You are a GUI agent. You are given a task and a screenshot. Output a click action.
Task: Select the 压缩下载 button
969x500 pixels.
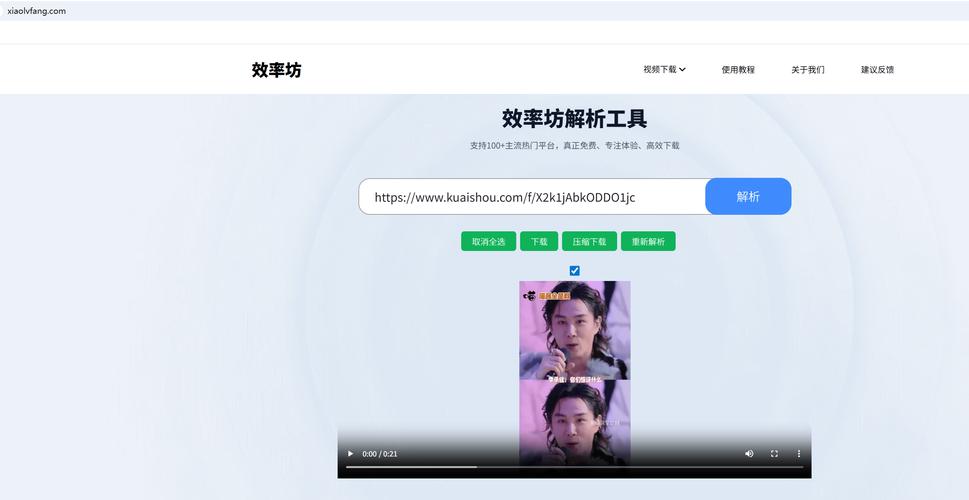[589, 241]
